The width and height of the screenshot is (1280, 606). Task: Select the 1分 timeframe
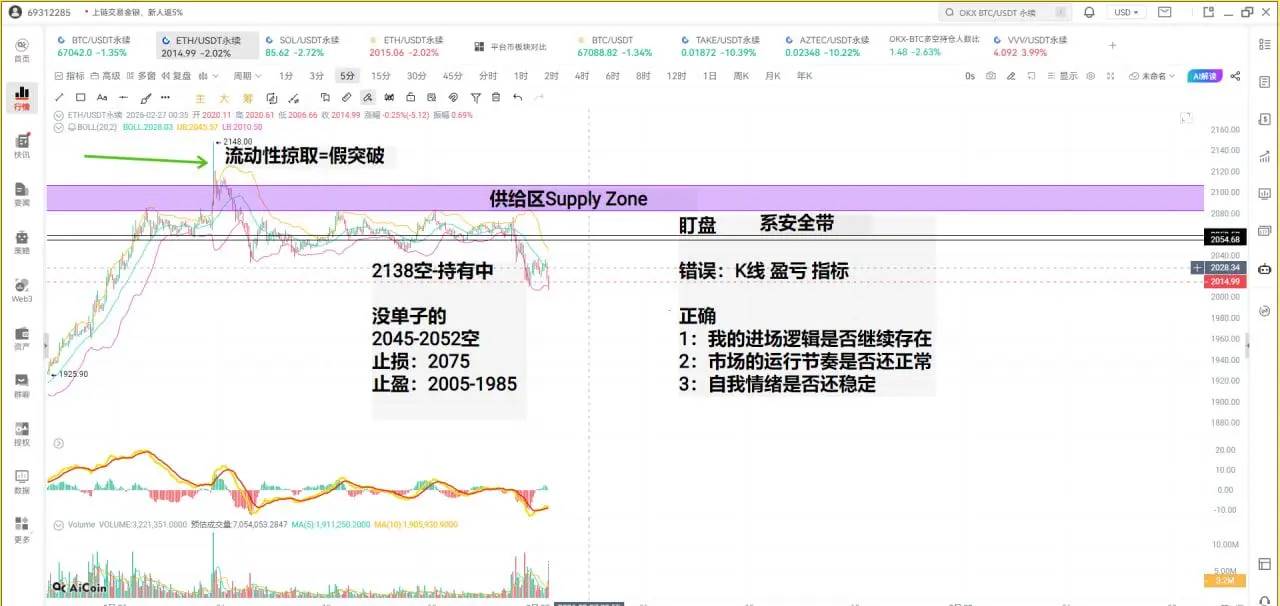[x=286, y=76]
